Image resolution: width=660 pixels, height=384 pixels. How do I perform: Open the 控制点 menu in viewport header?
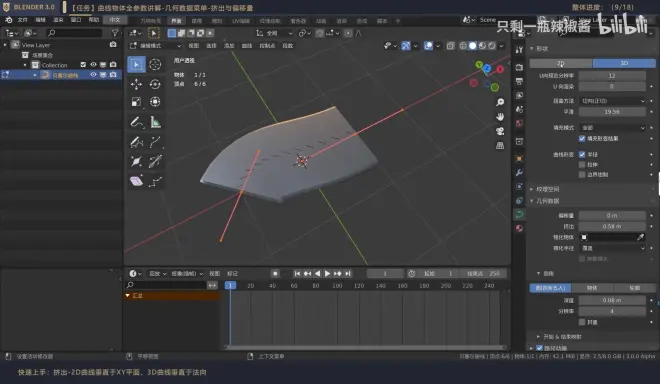coord(267,45)
